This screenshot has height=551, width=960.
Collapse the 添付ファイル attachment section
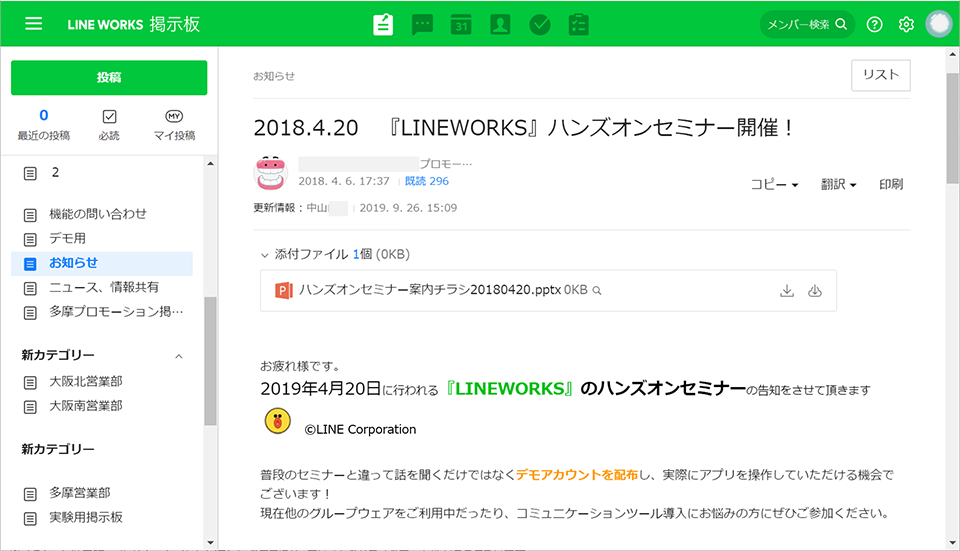point(264,255)
